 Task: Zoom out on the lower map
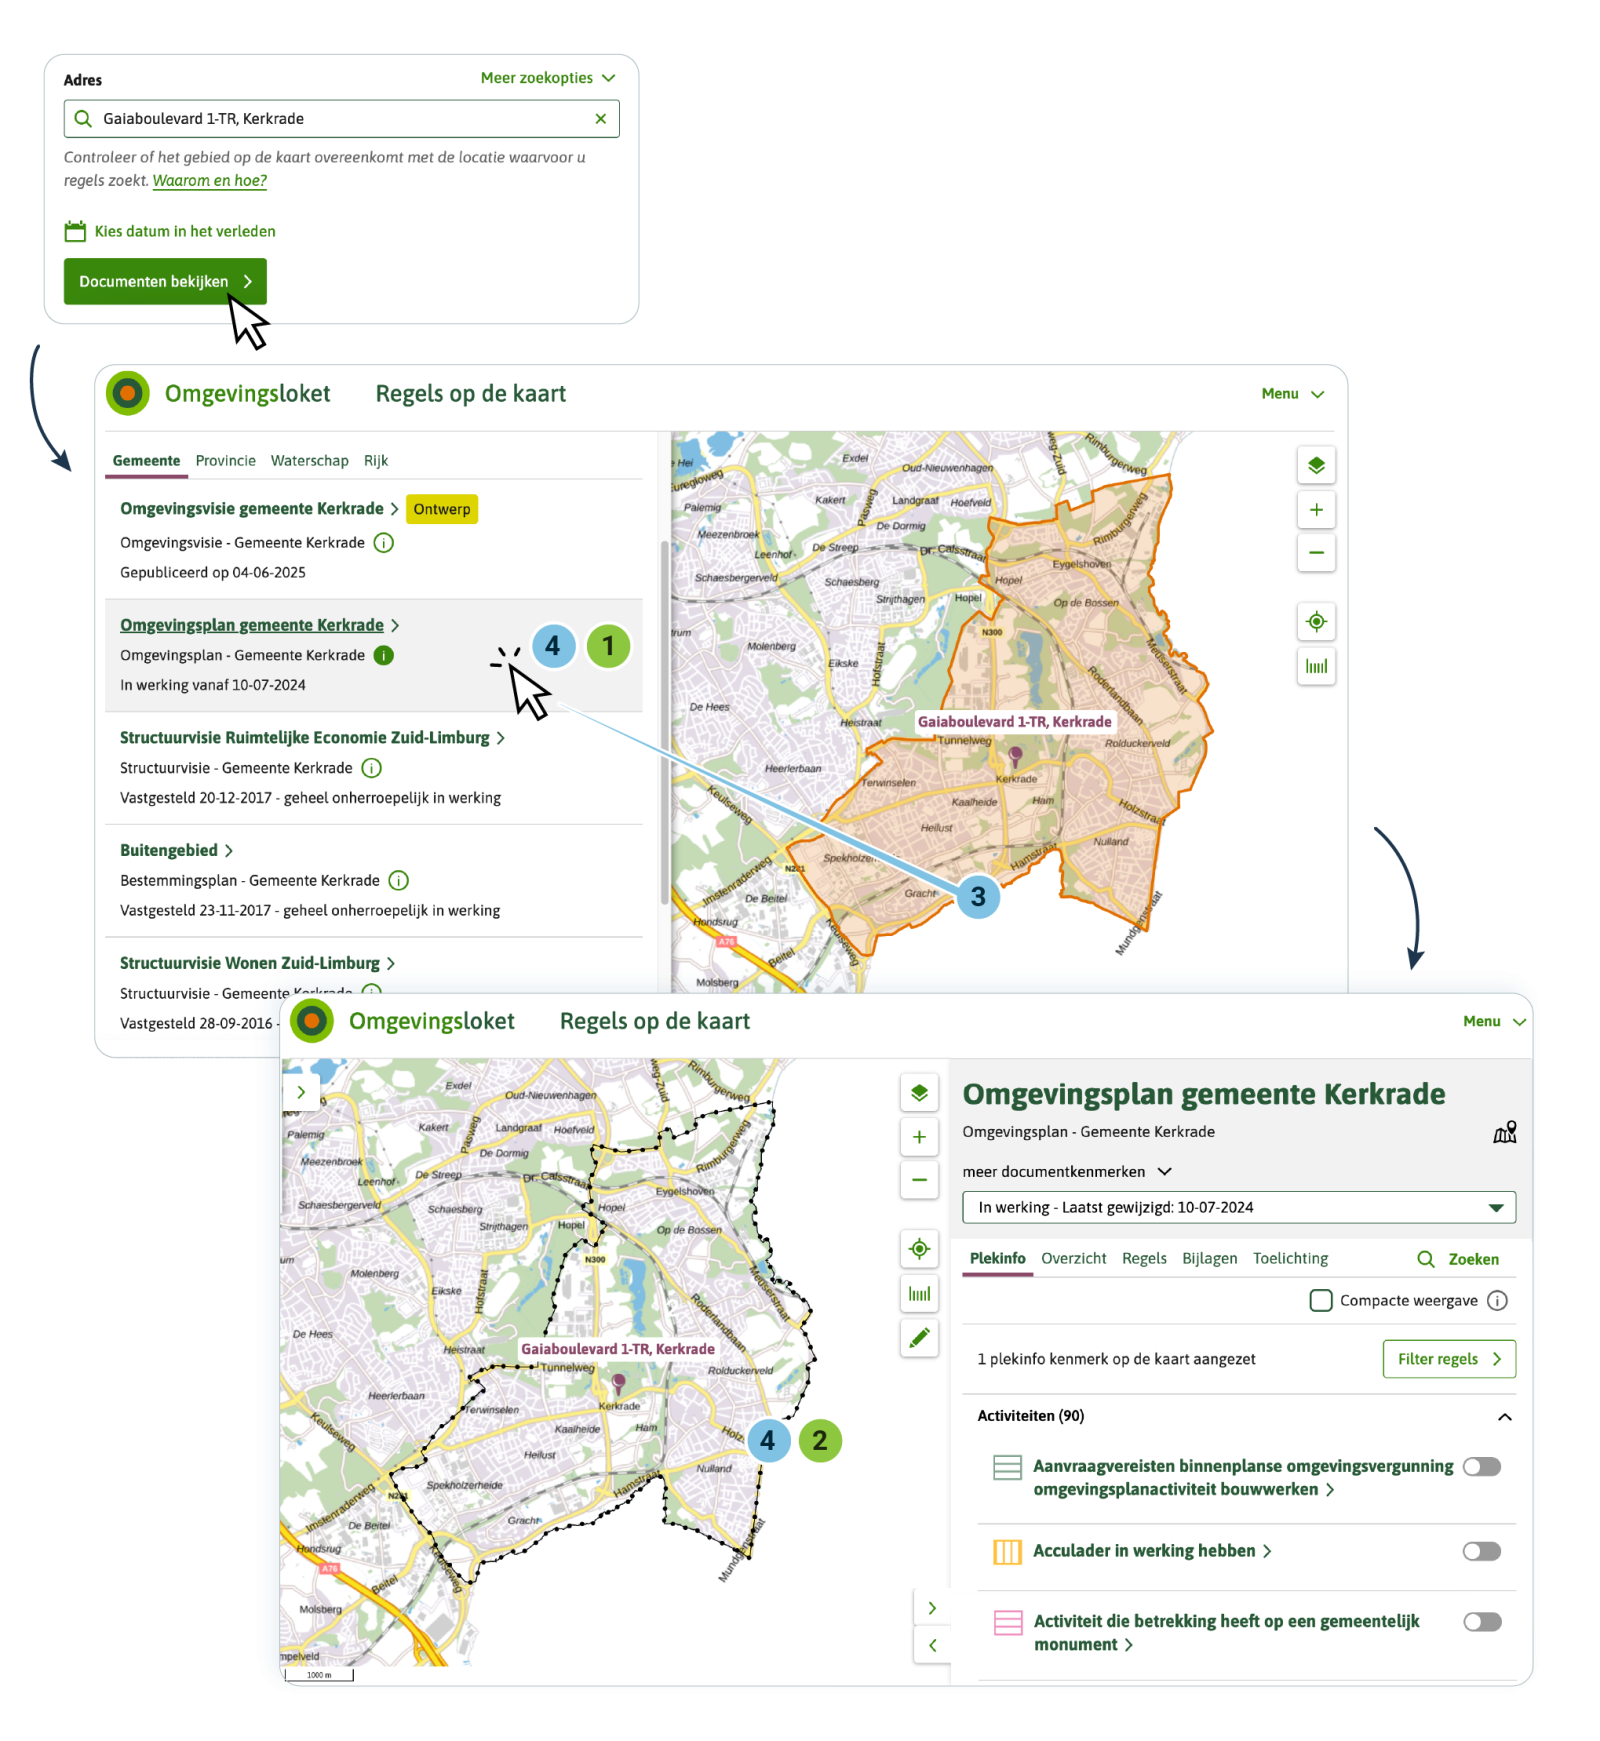[x=918, y=1181]
